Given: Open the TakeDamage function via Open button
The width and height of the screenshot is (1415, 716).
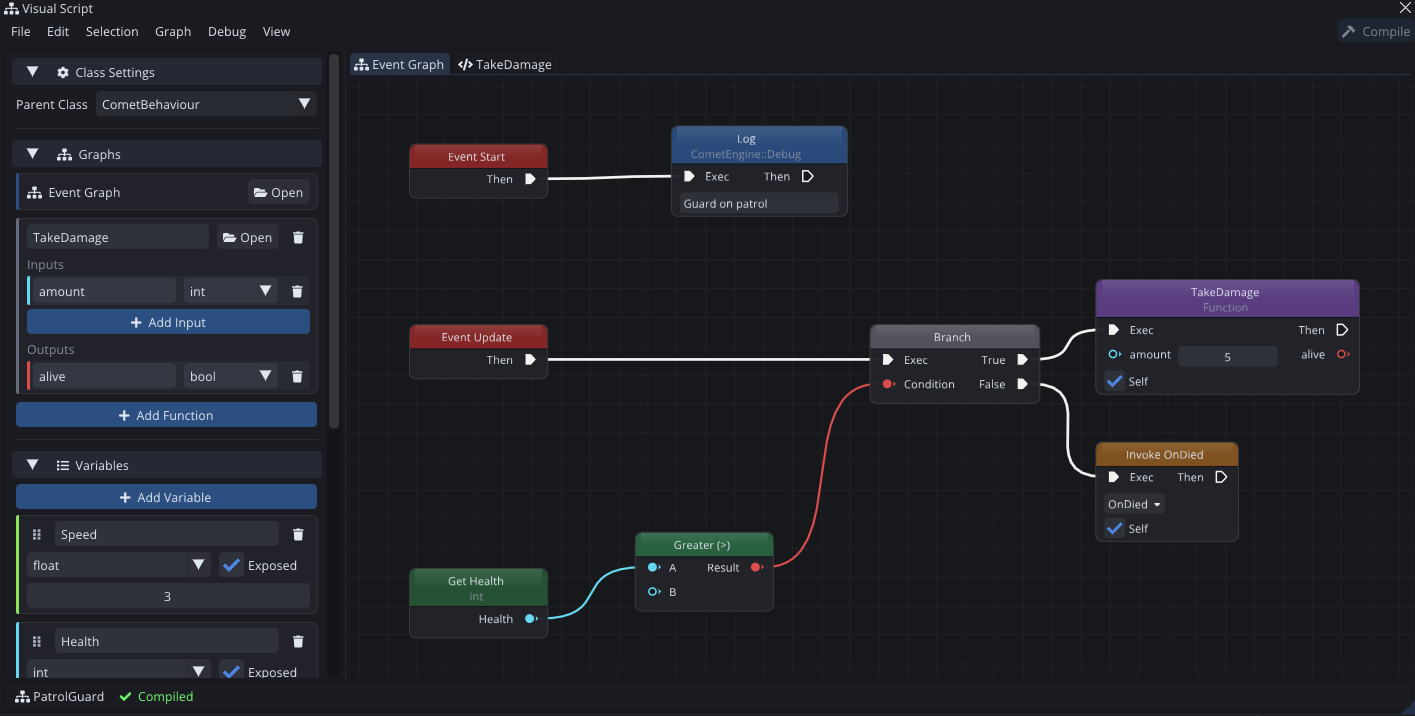Looking at the screenshot, I should [x=247, y=237].
